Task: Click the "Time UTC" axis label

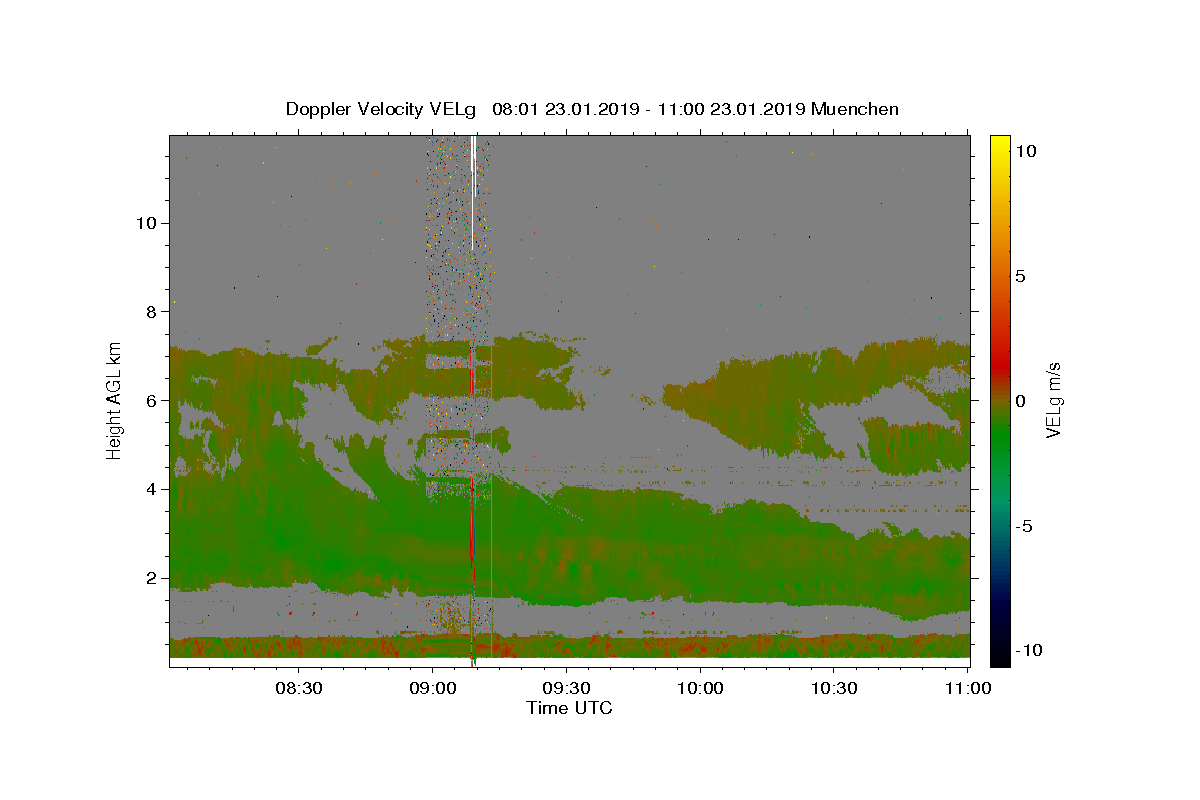Action: pos(569,708)
